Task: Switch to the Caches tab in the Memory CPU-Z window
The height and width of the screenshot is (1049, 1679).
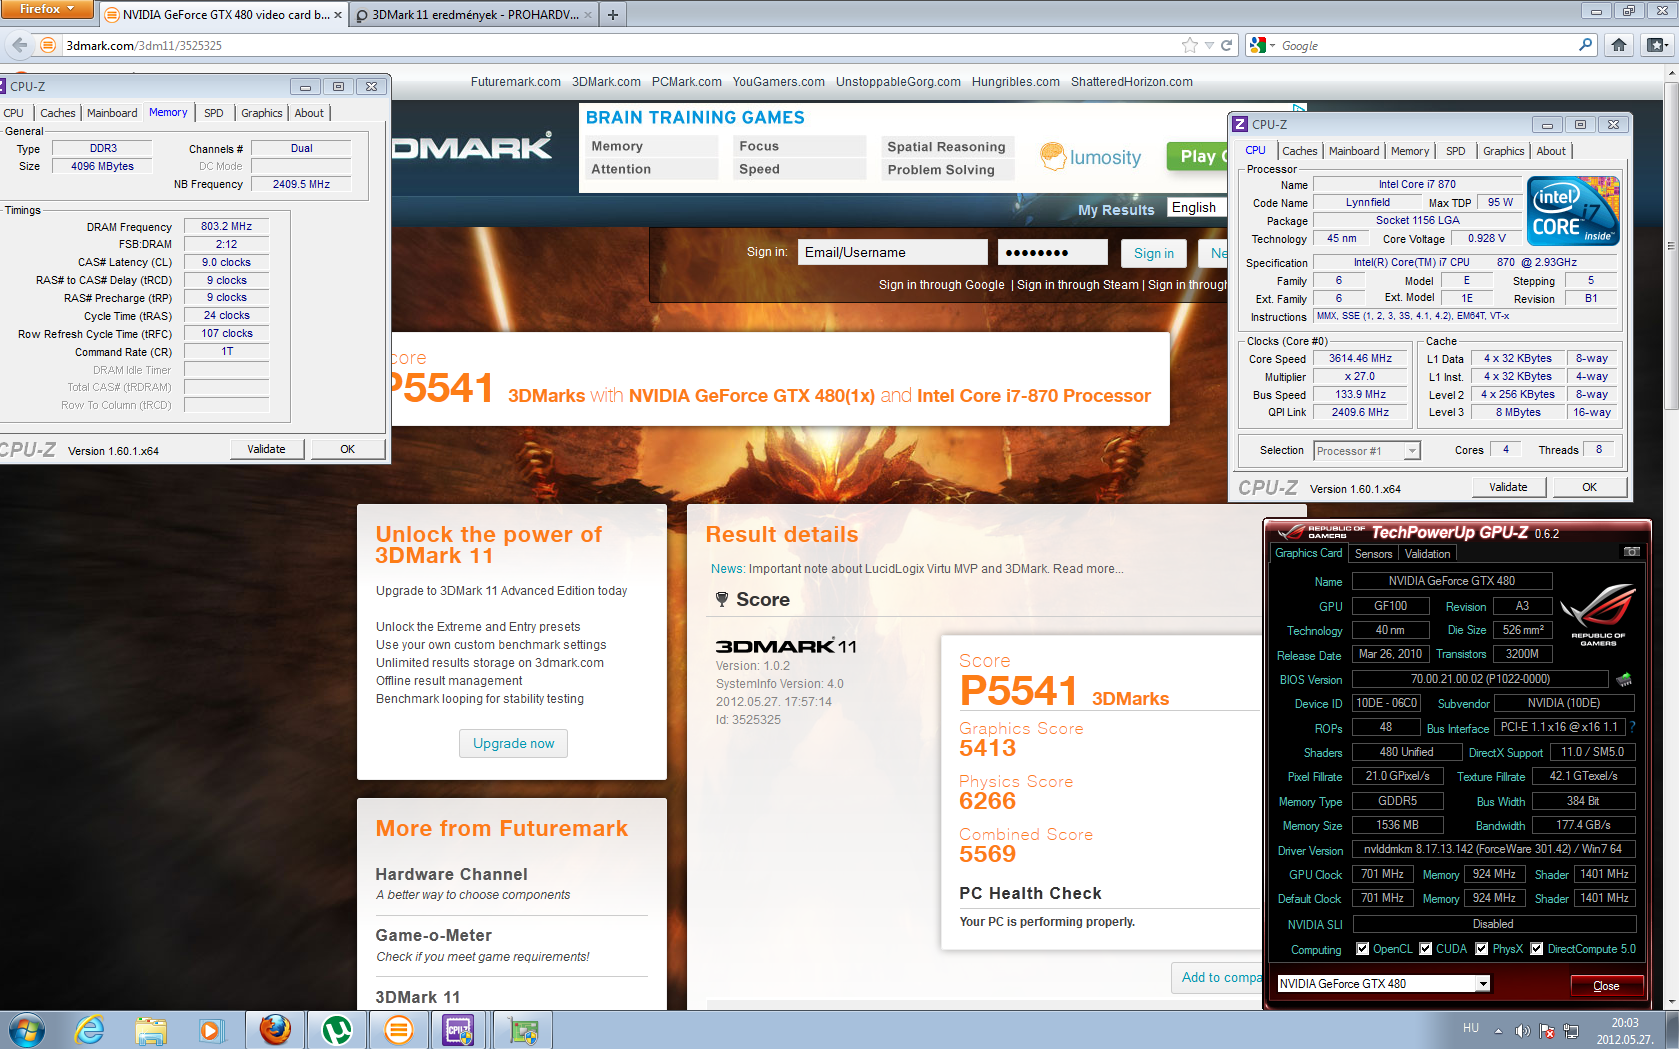Action: tap(58, 113)
